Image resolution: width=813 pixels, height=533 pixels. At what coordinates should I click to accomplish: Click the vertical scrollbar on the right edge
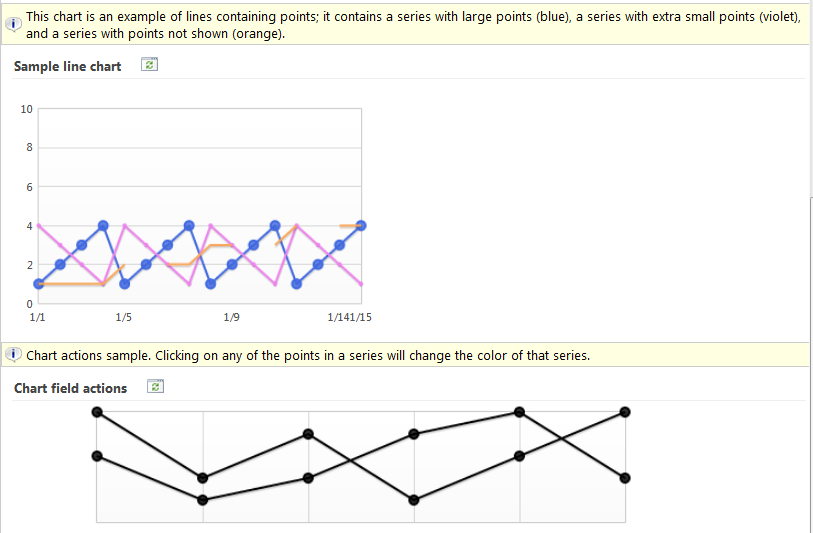tap(810, 363)
